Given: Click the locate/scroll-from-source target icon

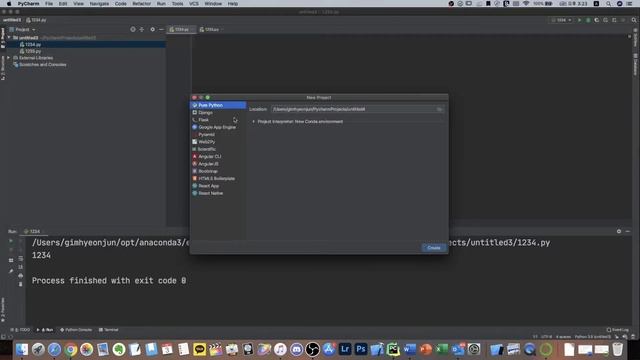Looking at the screenshot, I should (x=133, y=29).
